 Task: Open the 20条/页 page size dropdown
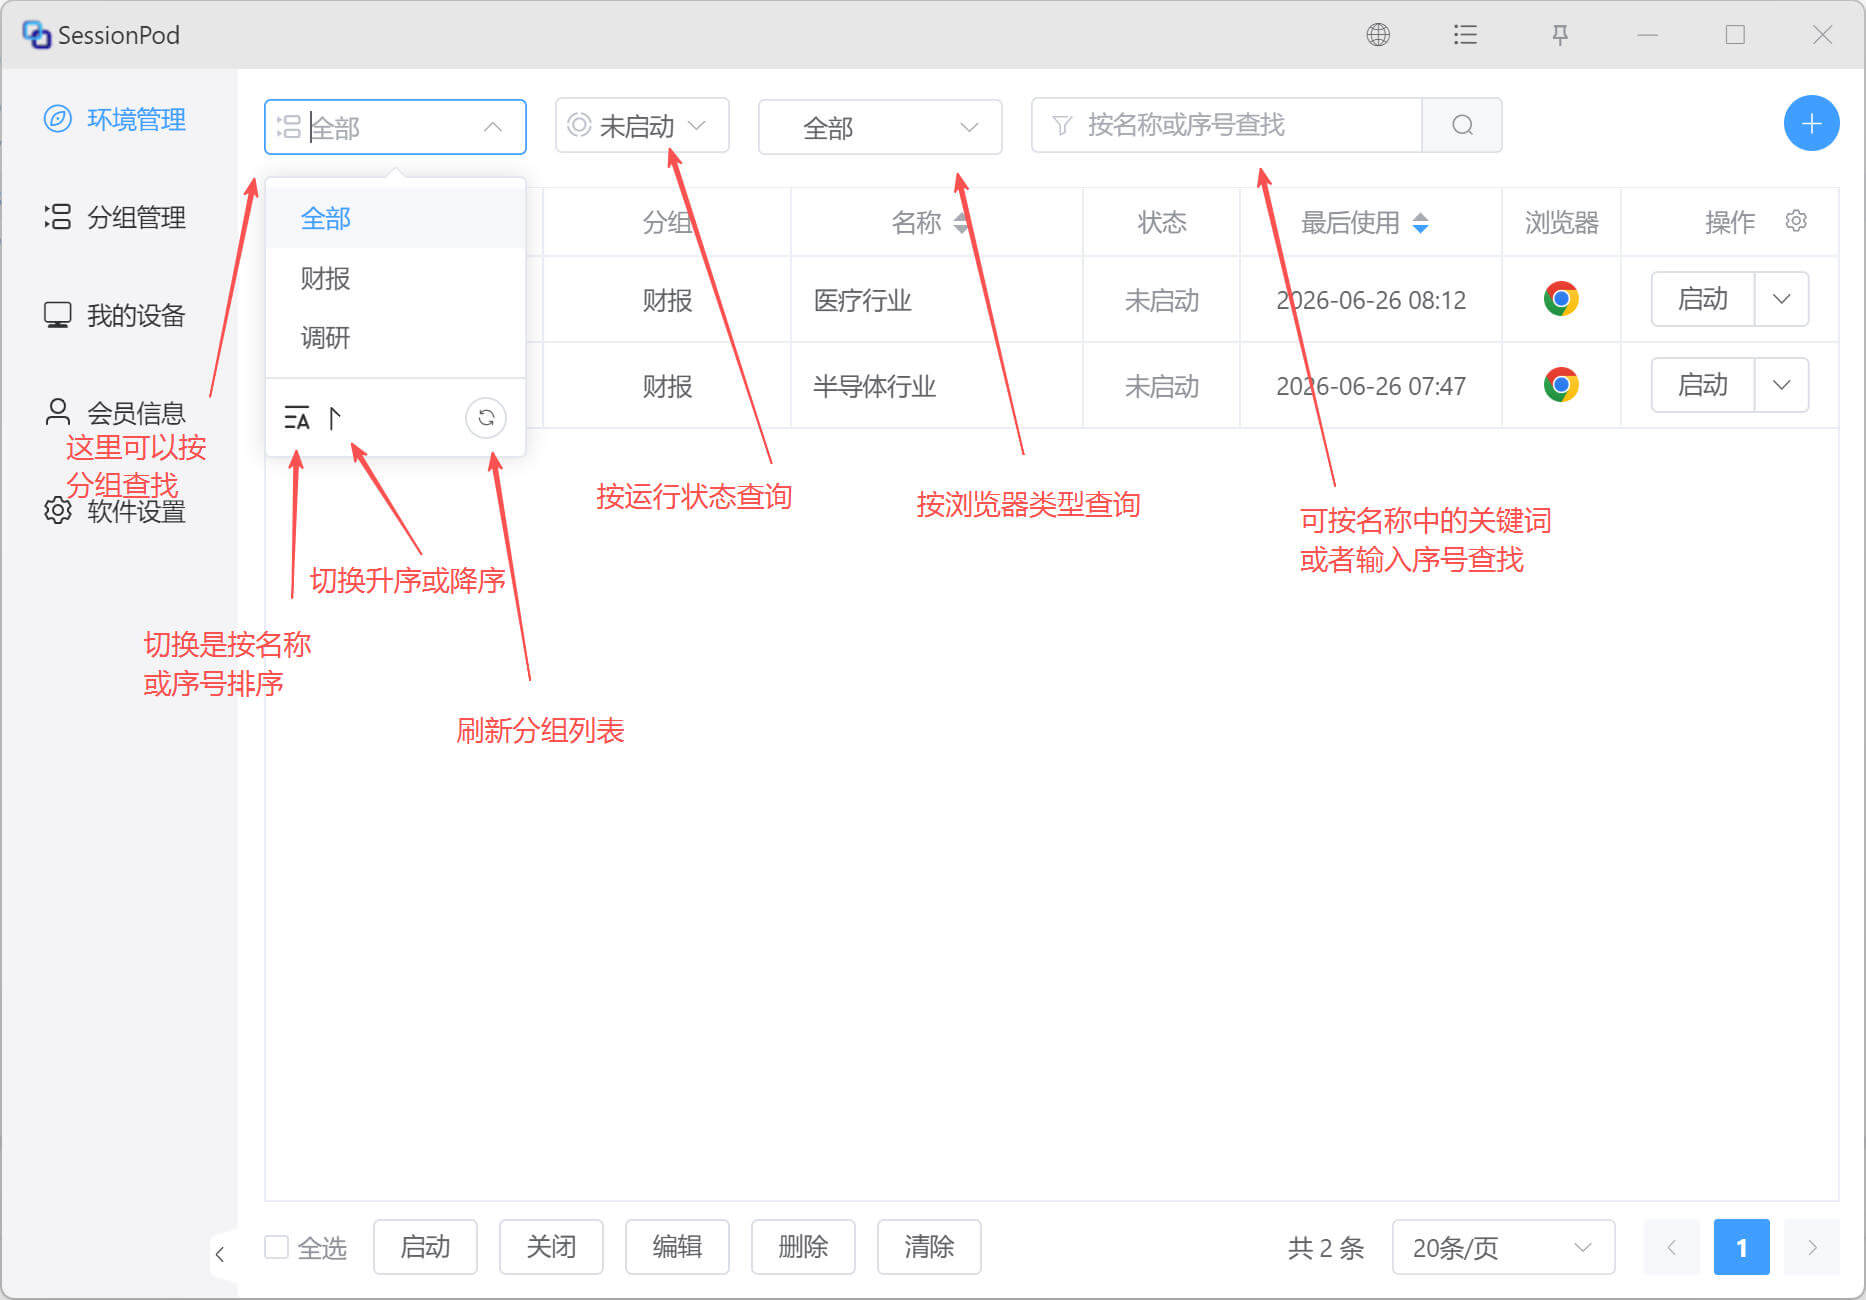[1503, 1247]
